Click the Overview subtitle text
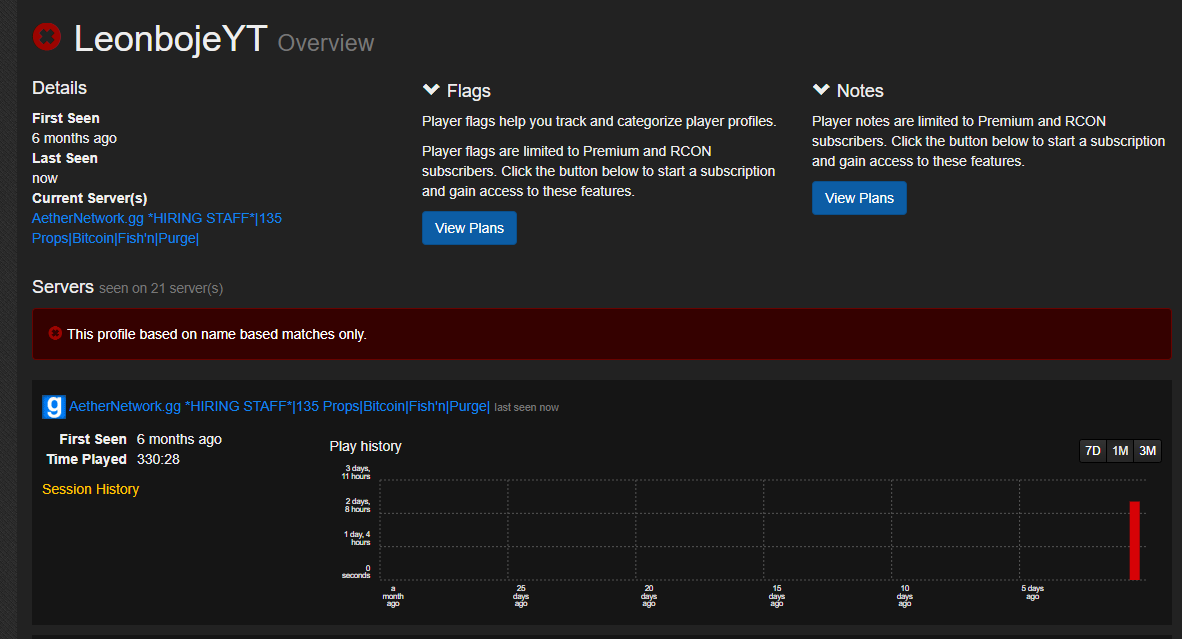 (326, 43)
